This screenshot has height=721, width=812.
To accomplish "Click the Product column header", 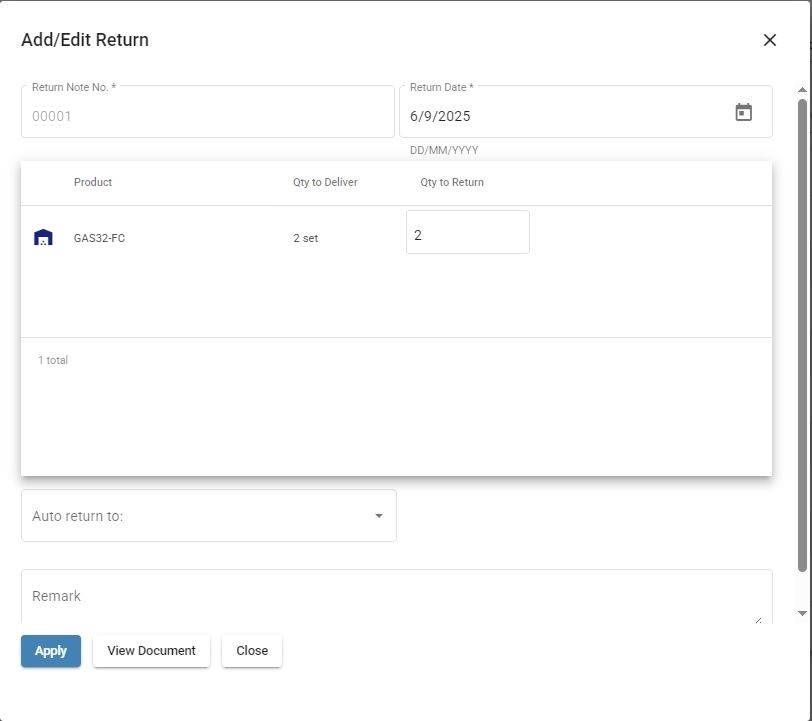I will pyautogui.click(x=93, y=182).
